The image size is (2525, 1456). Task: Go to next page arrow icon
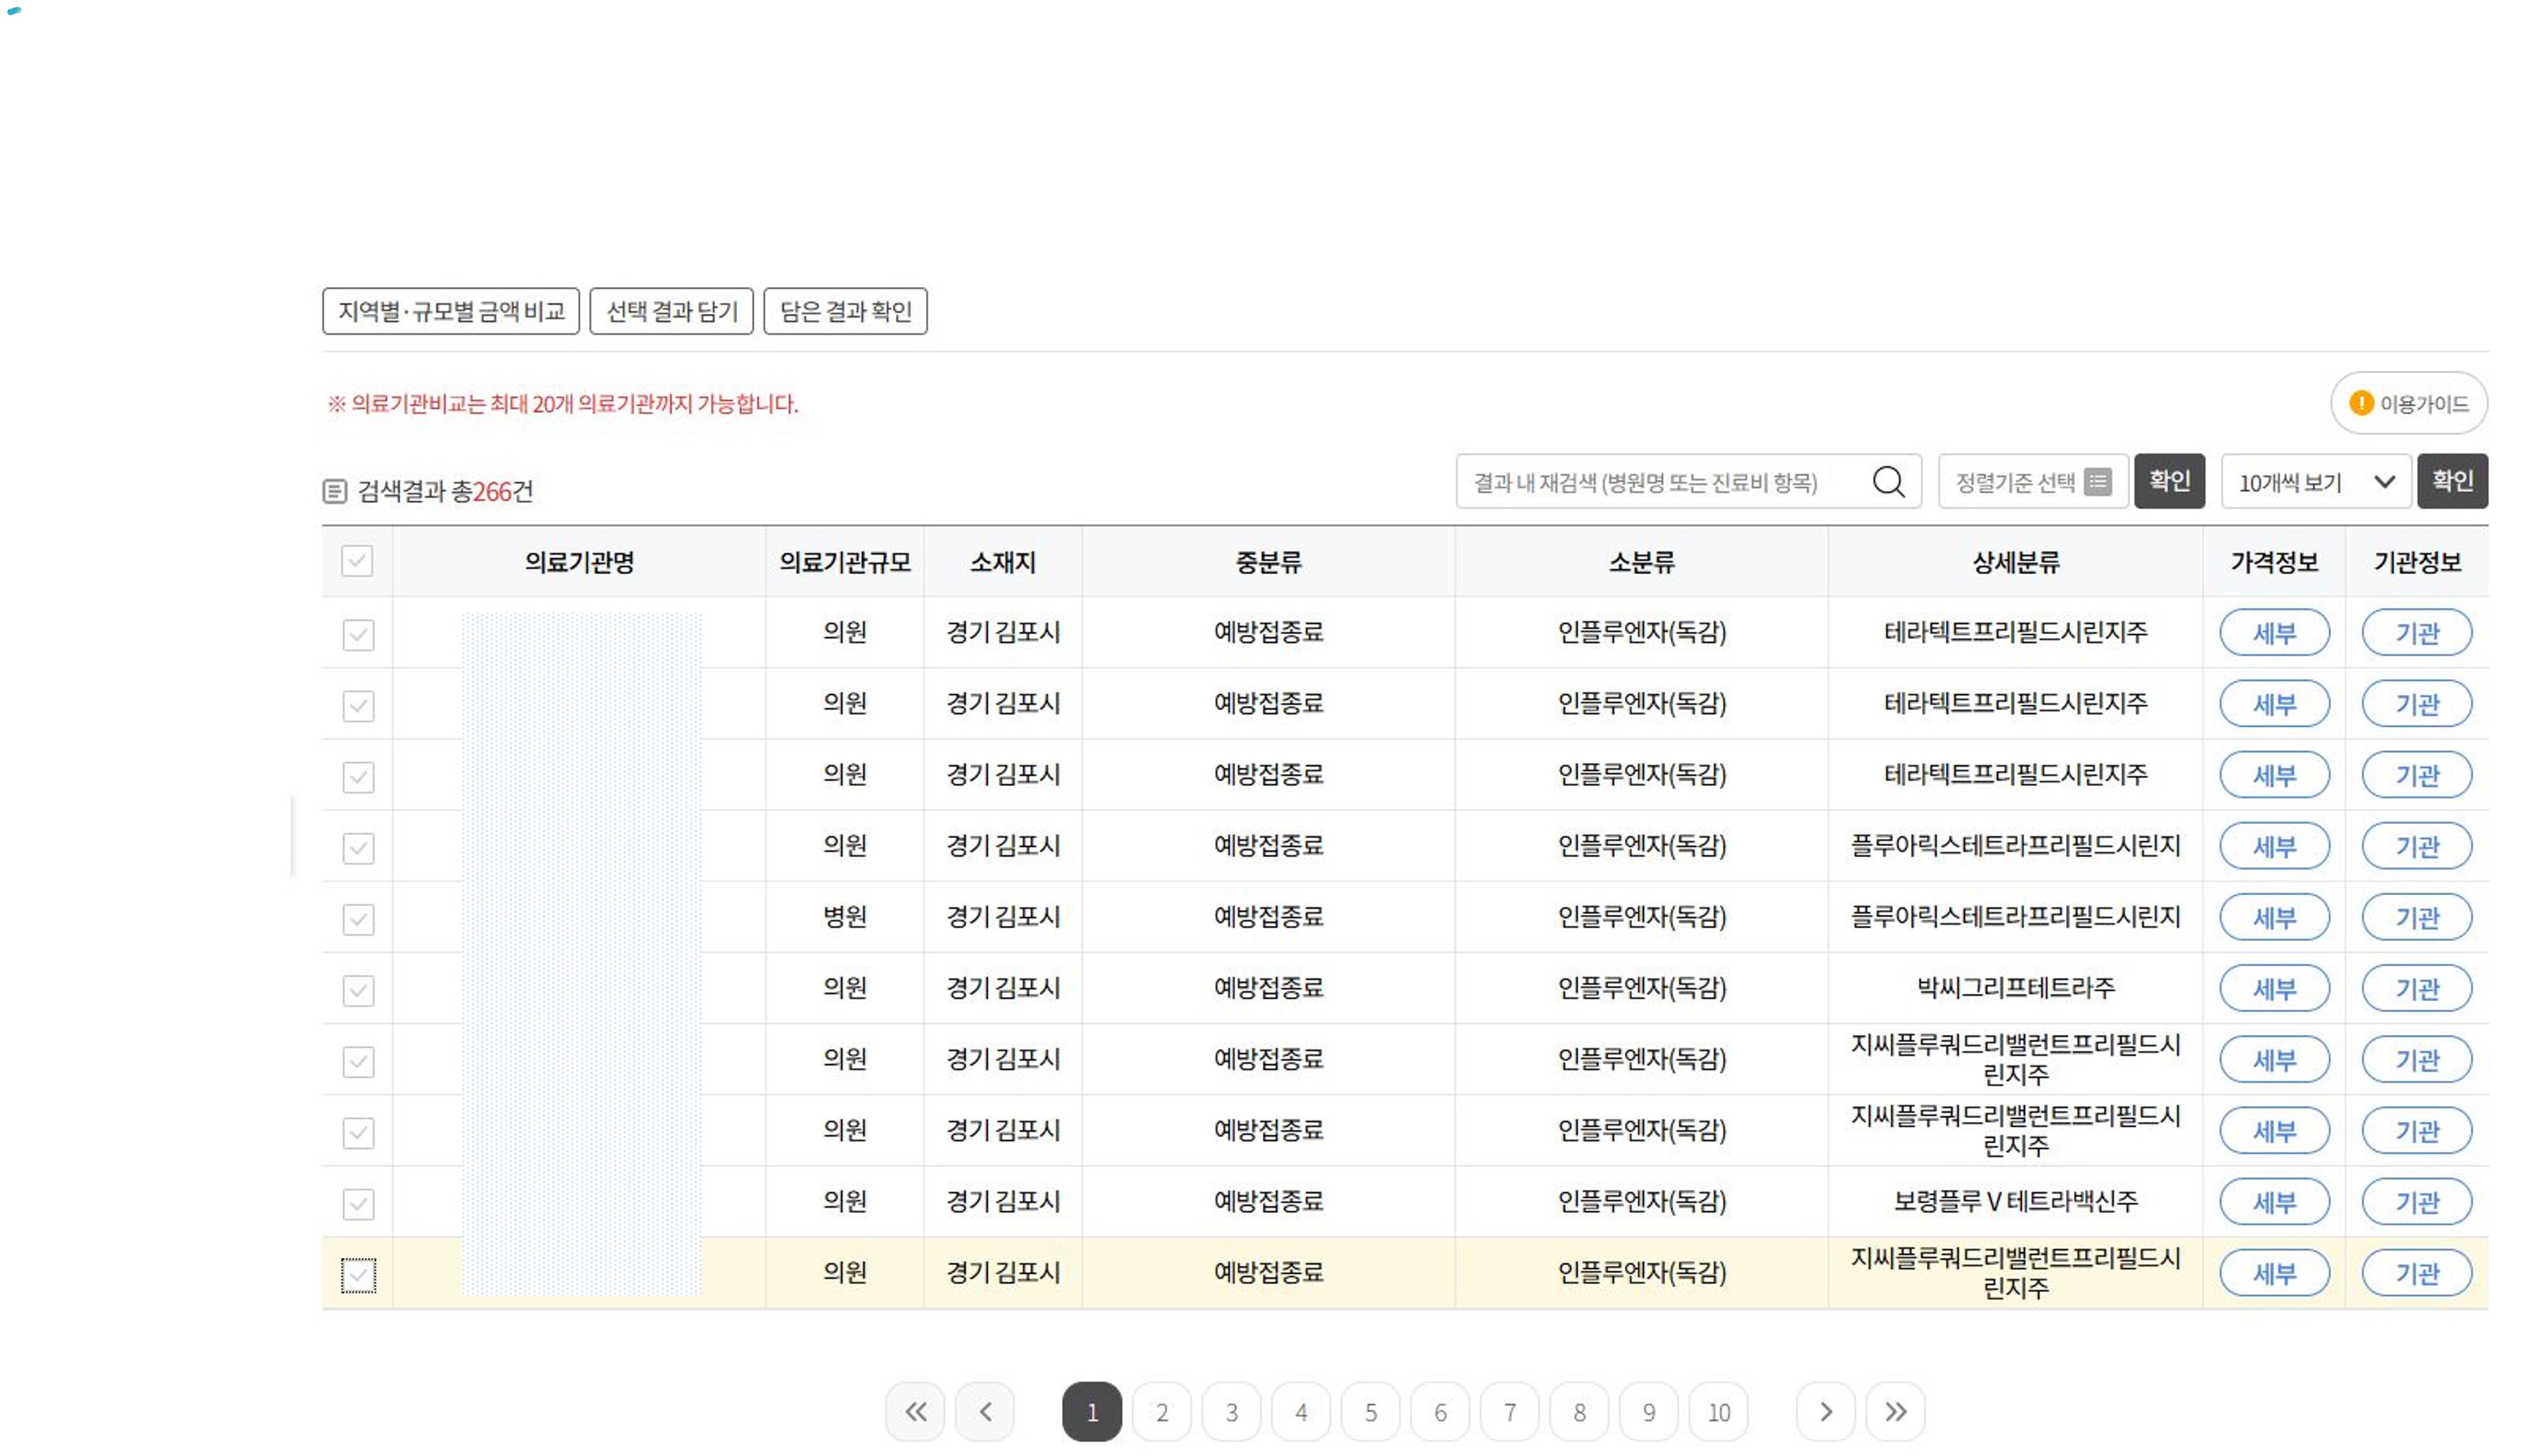(1825, 1411)
